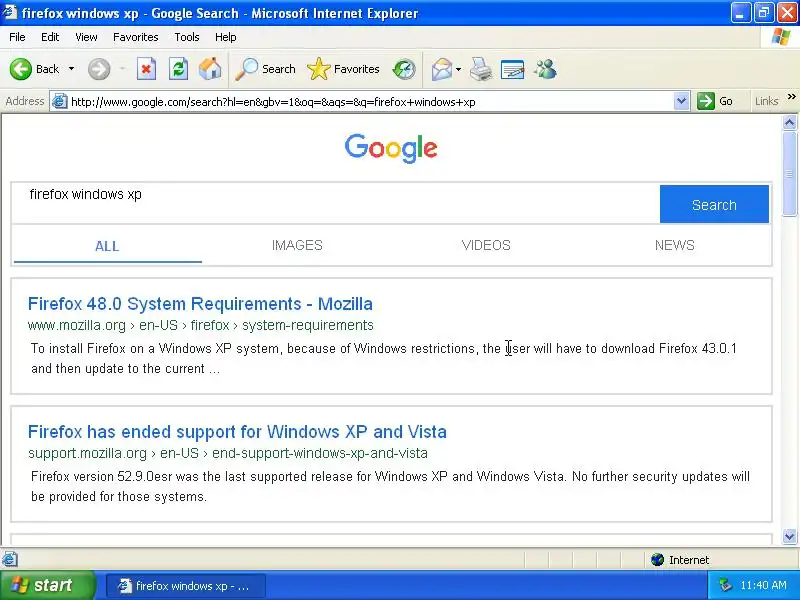The width and height of the screenshot is (800, 600).
Task: Expand the address bar dropdown arrow
Action: 681,102
